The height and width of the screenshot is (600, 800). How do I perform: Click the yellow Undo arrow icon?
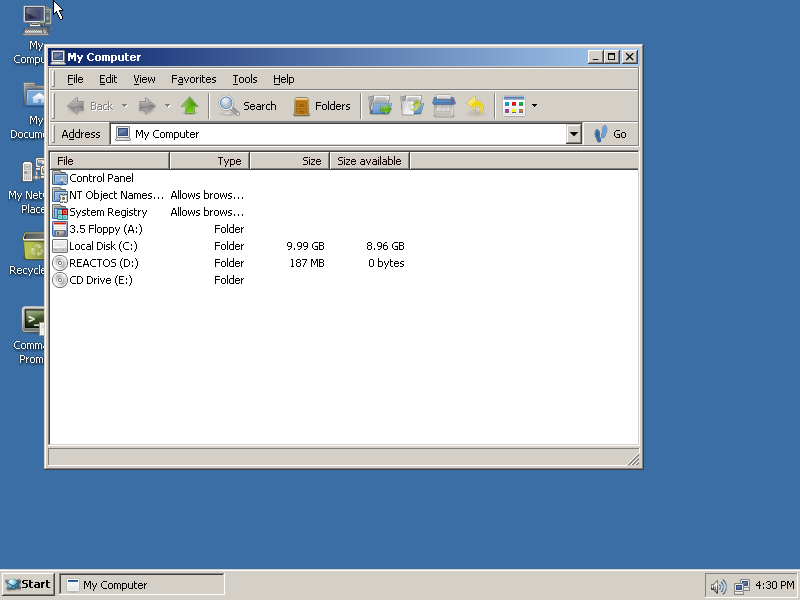click(x=476, y=106)
